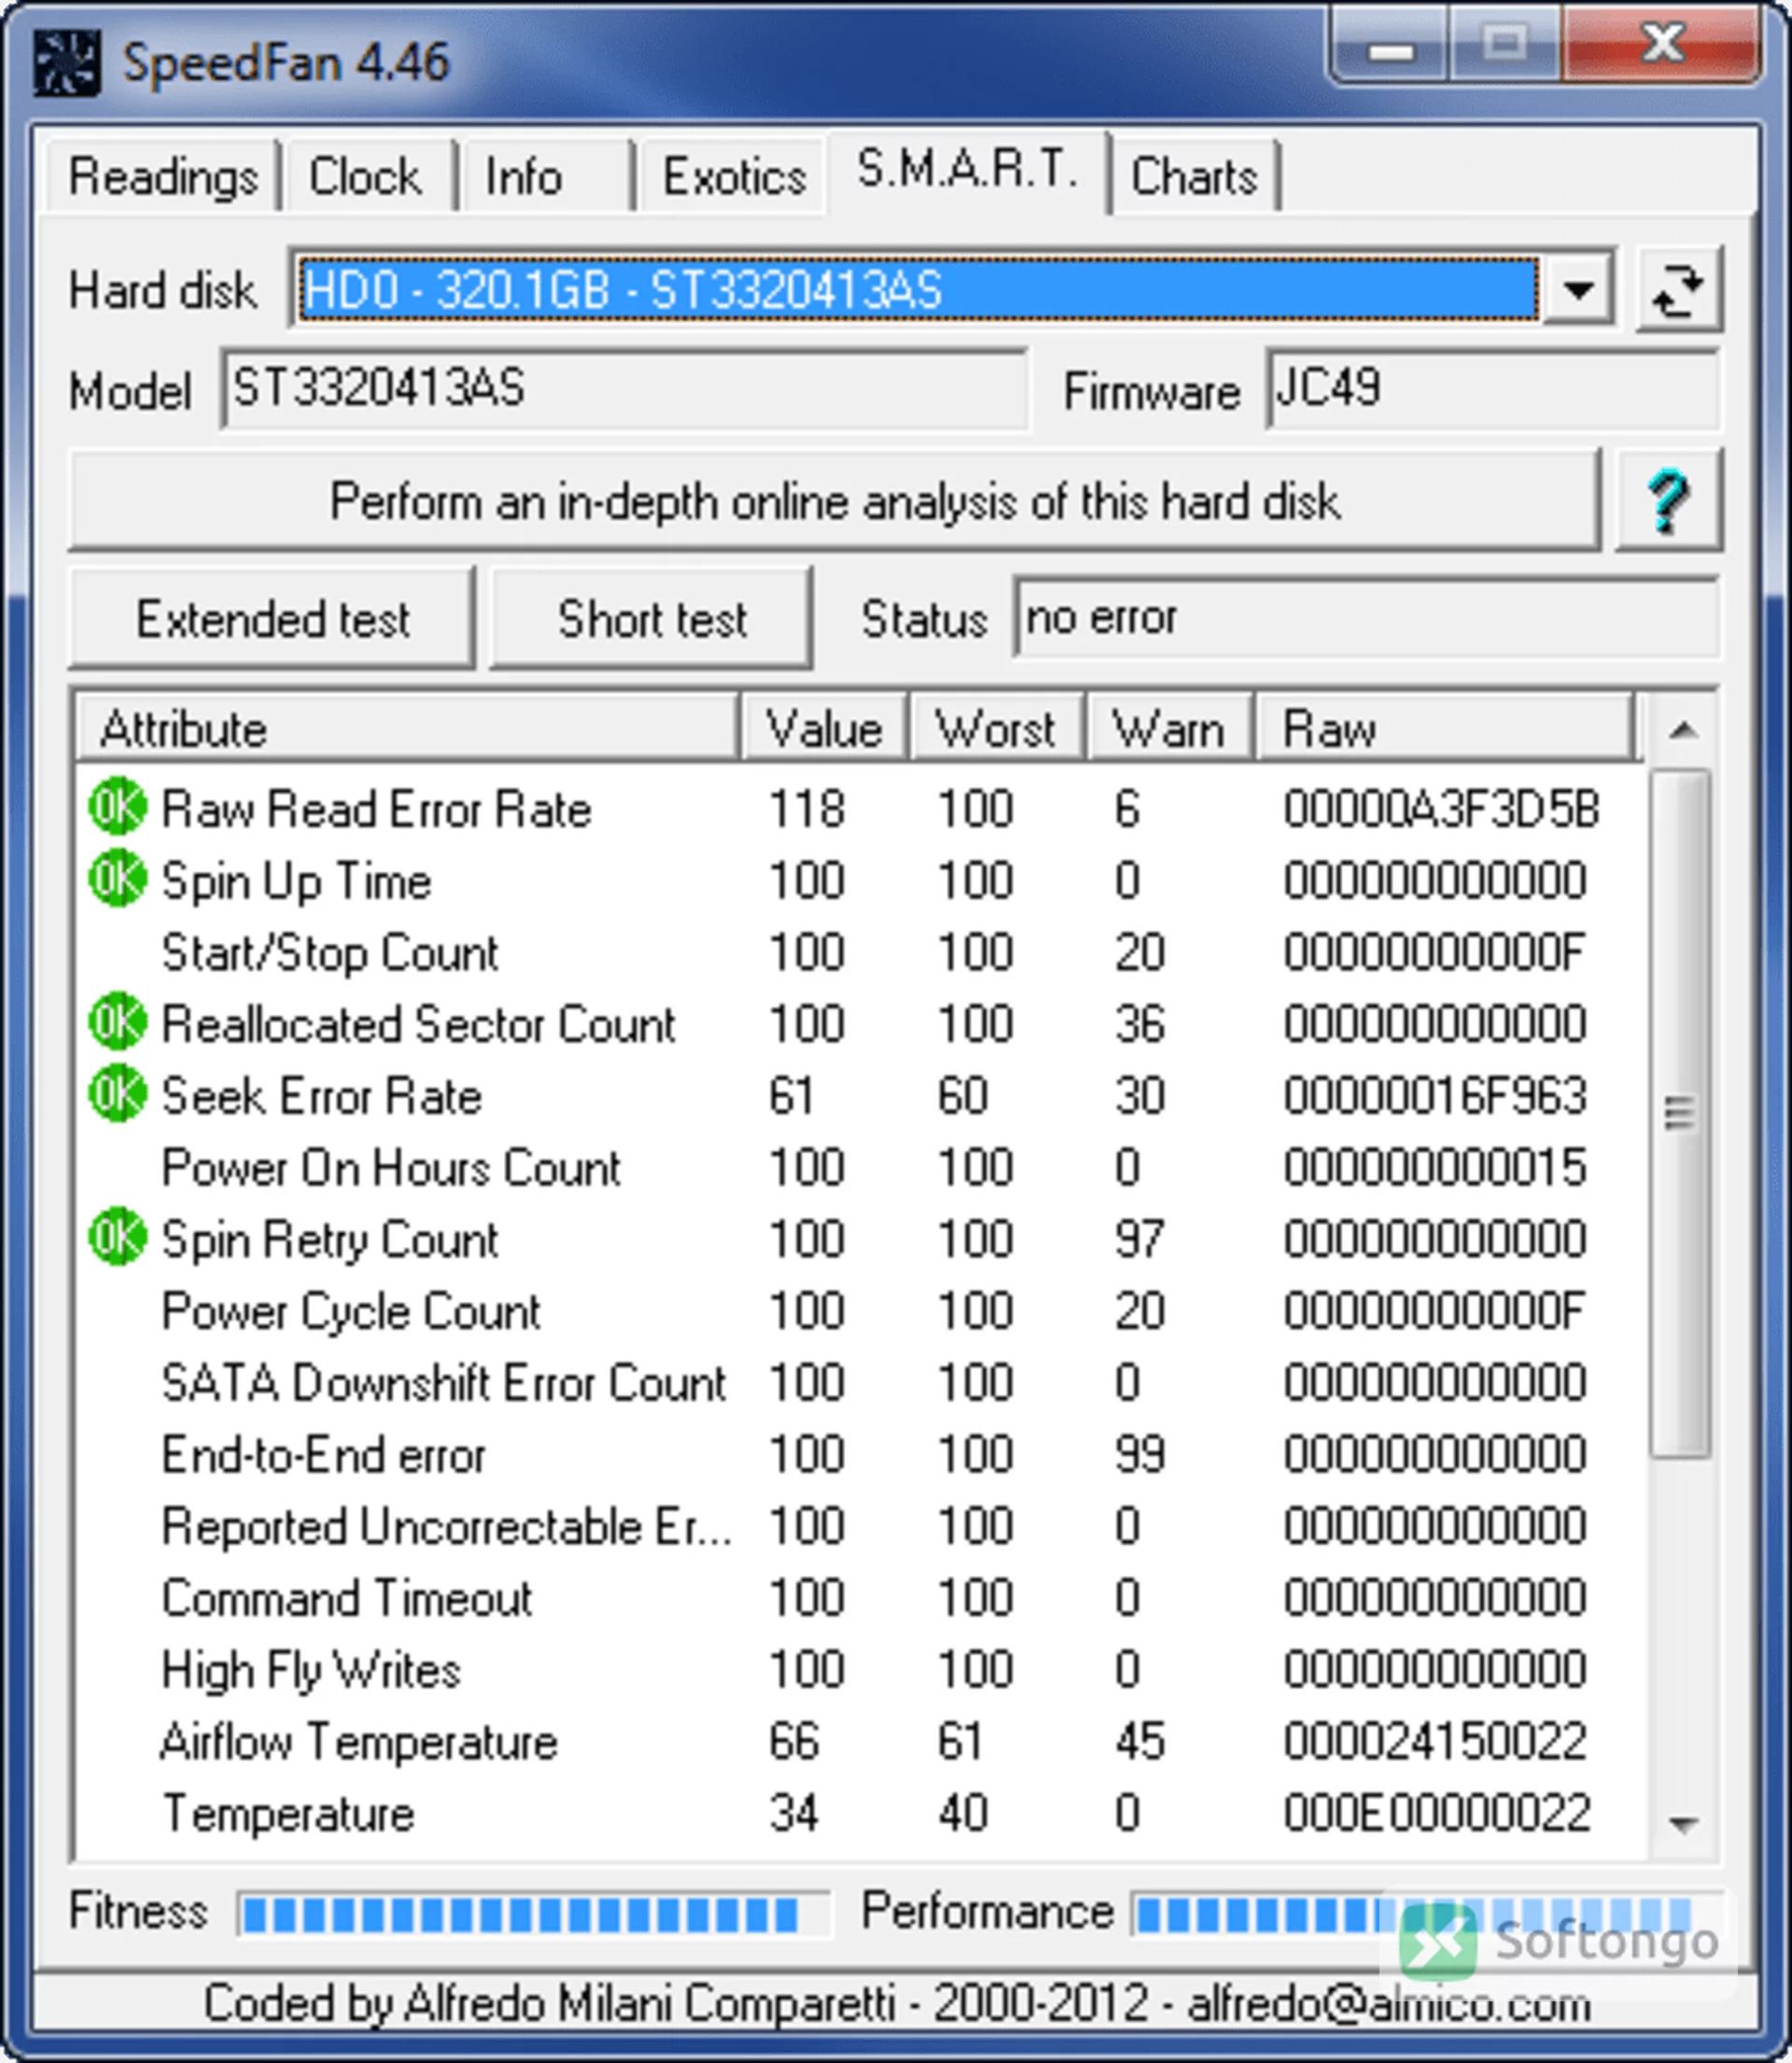Click the Warn value 99 for End-to-End error
The height and width of the screenshot is (2063, 1792).
pyautogui.click(x=1139, y=1454)
